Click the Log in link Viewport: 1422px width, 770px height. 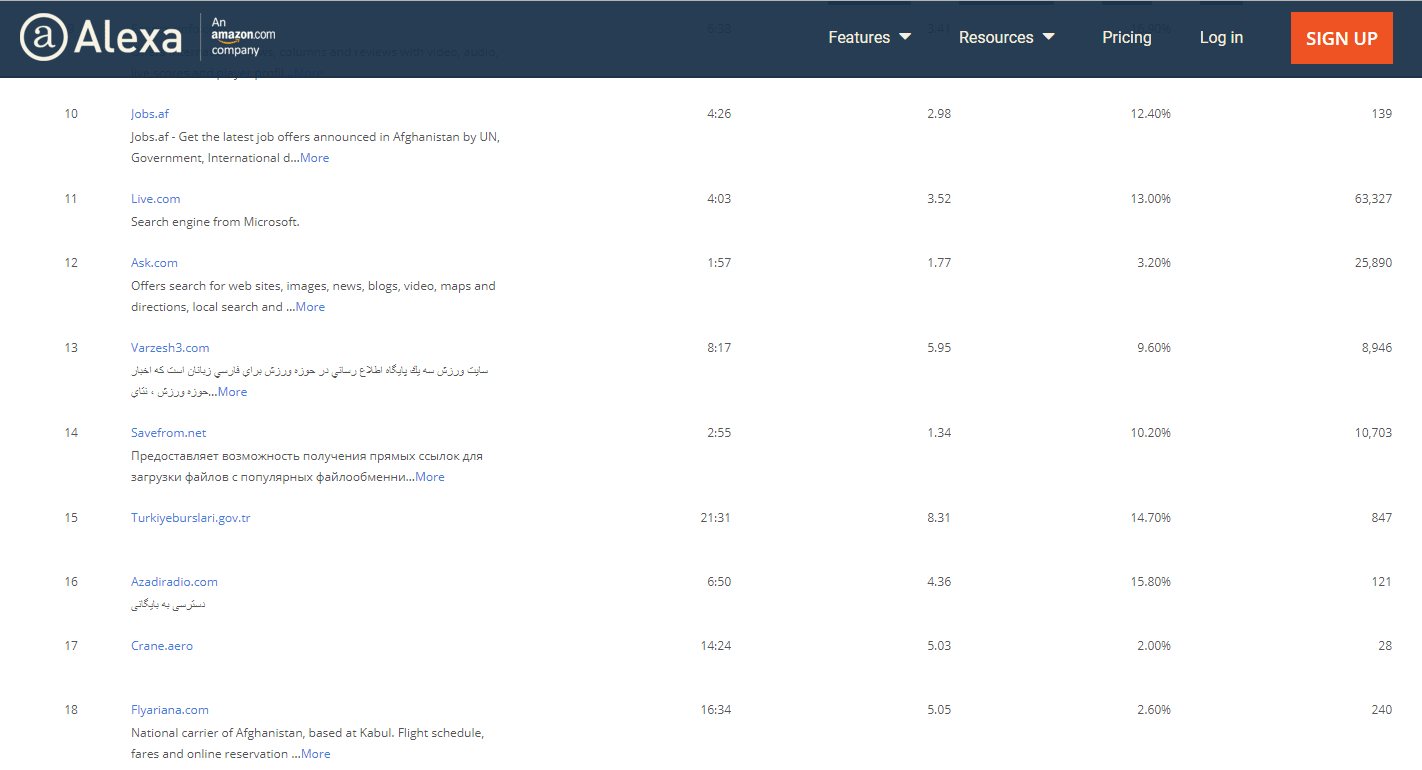1221,37
